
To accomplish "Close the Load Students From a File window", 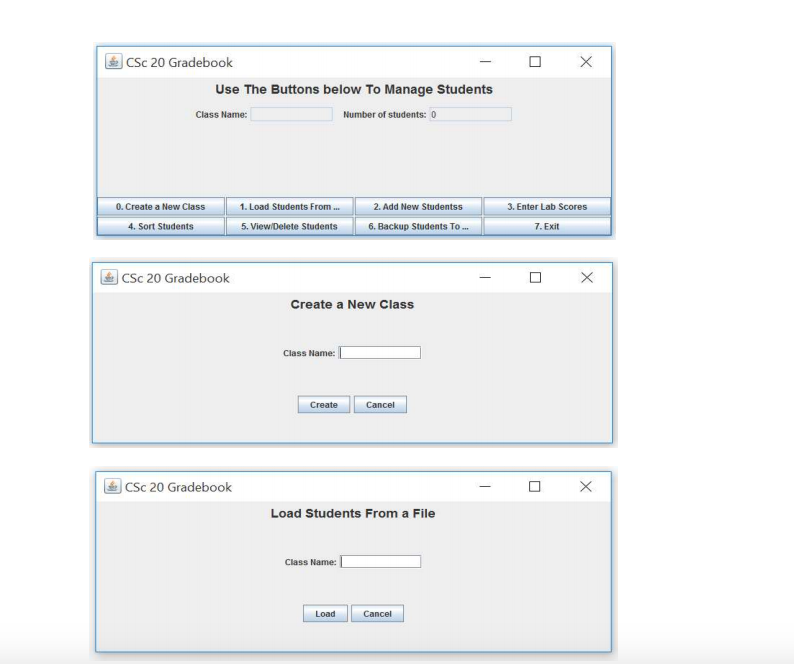I will [x=585, y=487].
